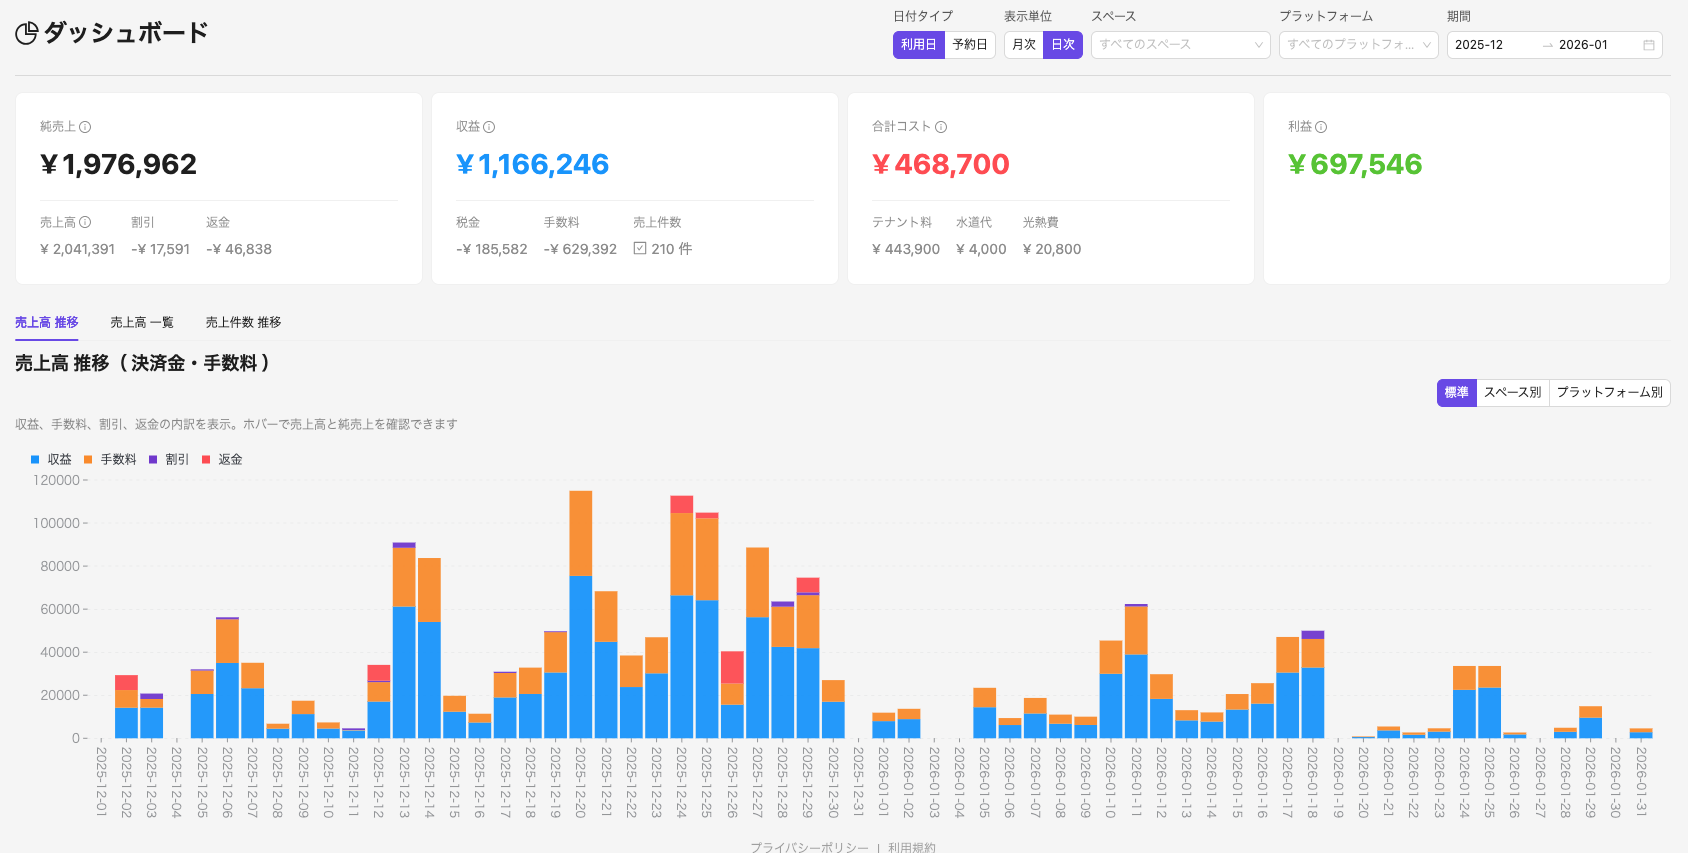
Task: Click the dashboard pie chart icon
Action: tap(27, 34)
